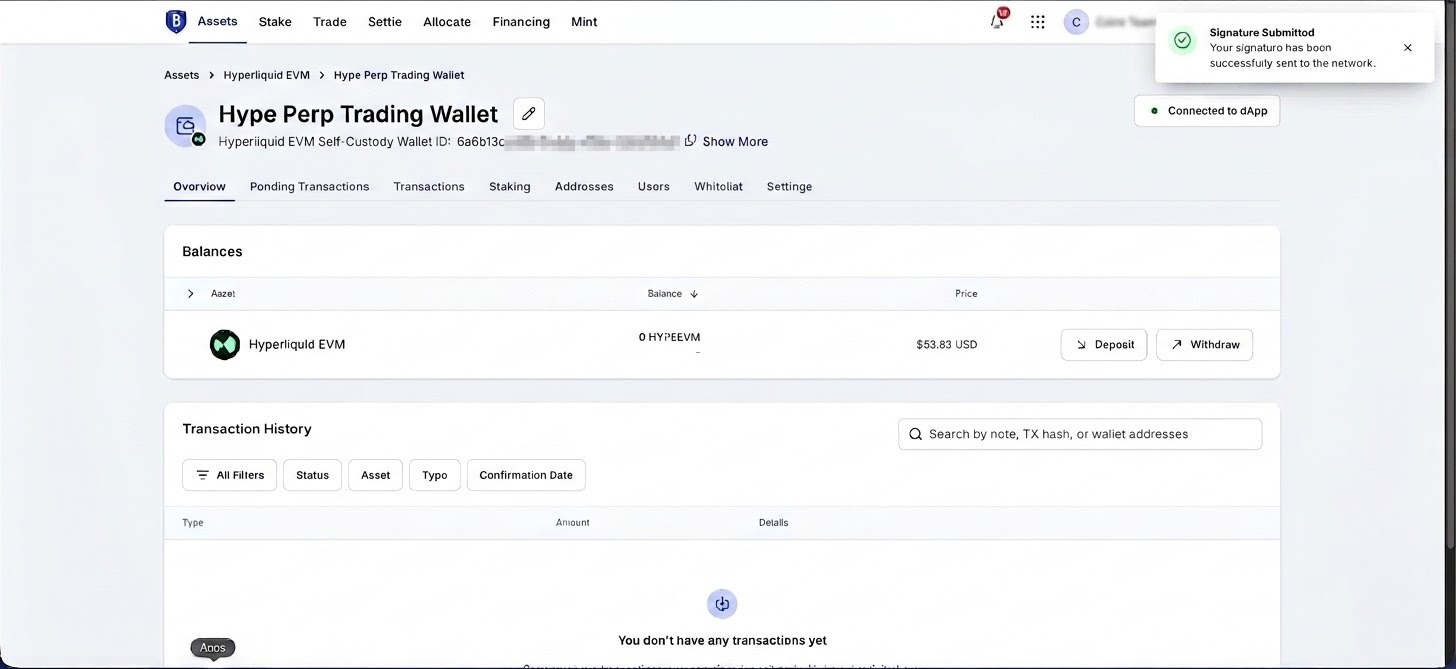Open the Trade menu
This screenshot has width=1456, height=669.
coord(330,22)
